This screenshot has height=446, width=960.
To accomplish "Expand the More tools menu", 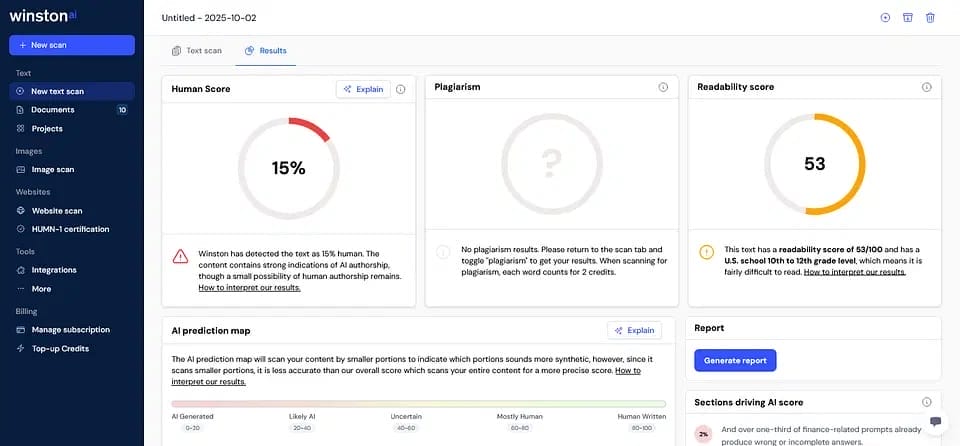I will click(x=41, y=289).
